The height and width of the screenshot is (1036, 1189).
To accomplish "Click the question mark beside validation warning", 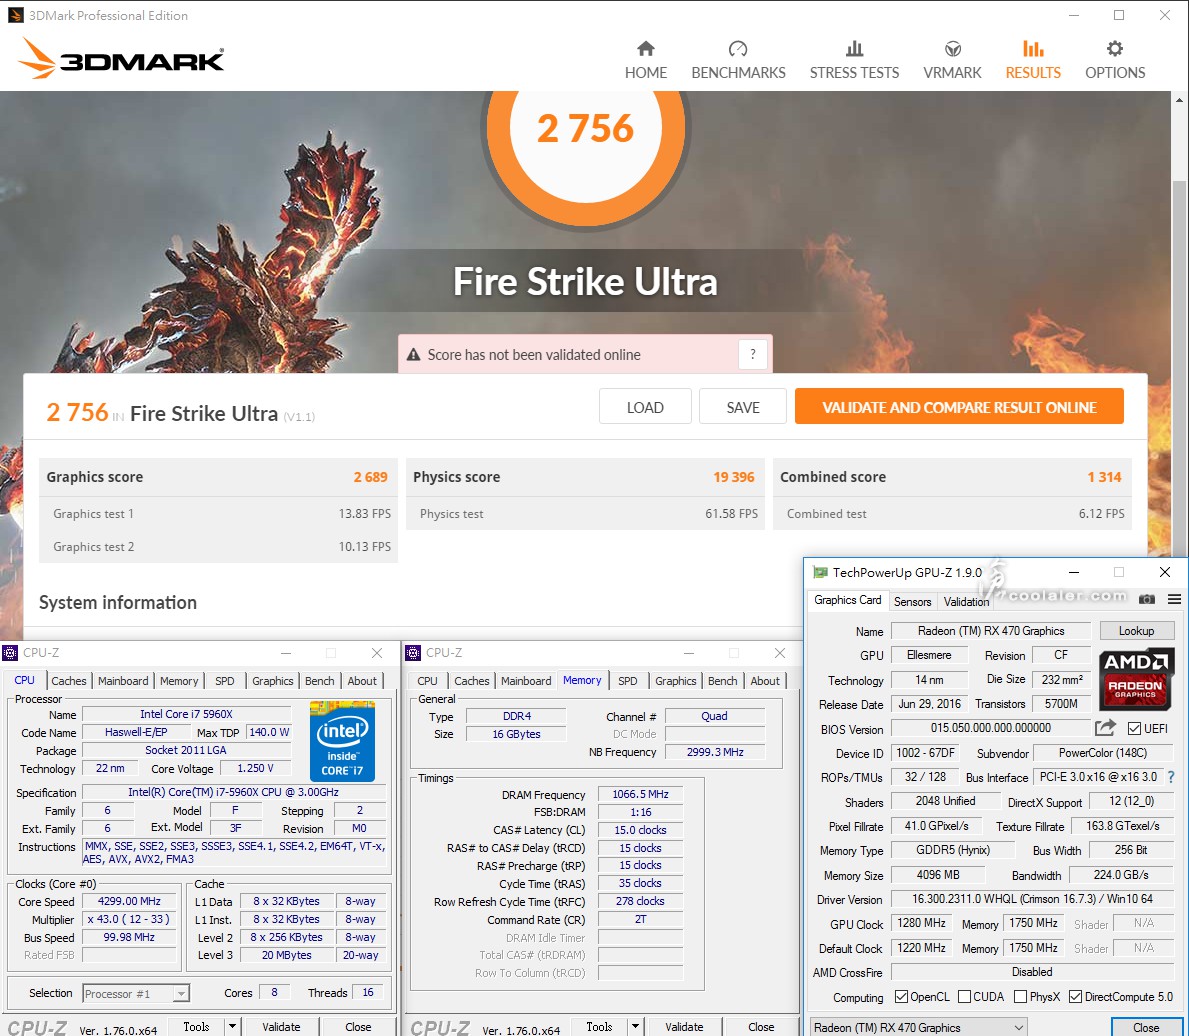I will coord(752,354).
